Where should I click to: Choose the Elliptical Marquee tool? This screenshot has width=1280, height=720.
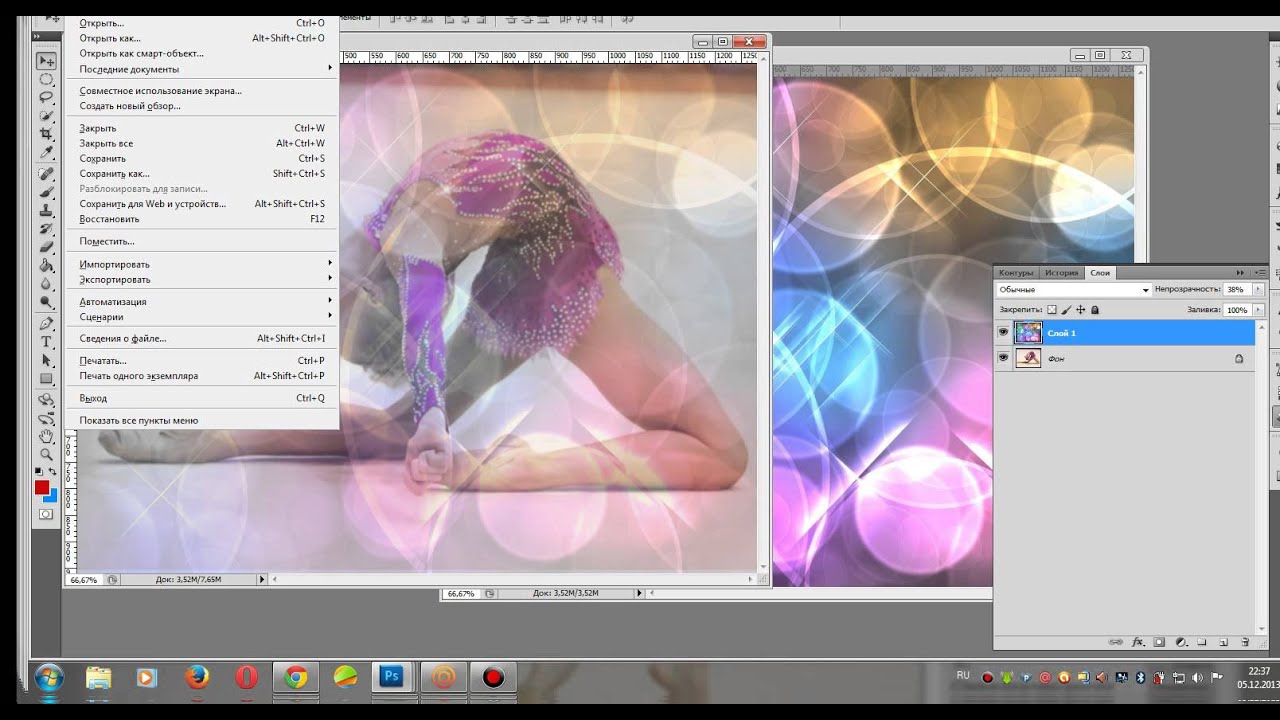[x=46, y=79]
